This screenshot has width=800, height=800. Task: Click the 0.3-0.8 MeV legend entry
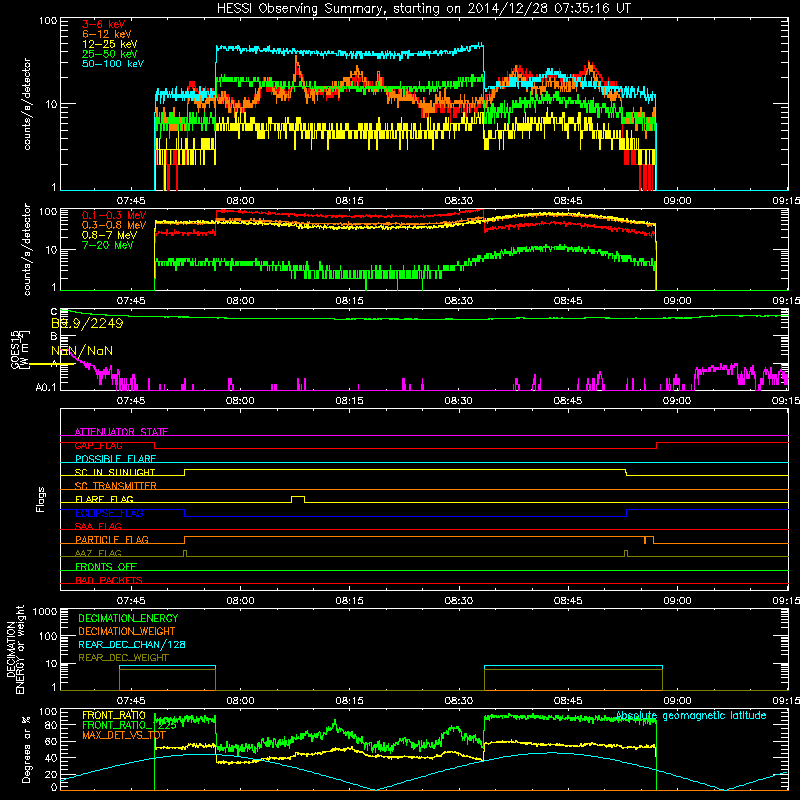point(114,226)
